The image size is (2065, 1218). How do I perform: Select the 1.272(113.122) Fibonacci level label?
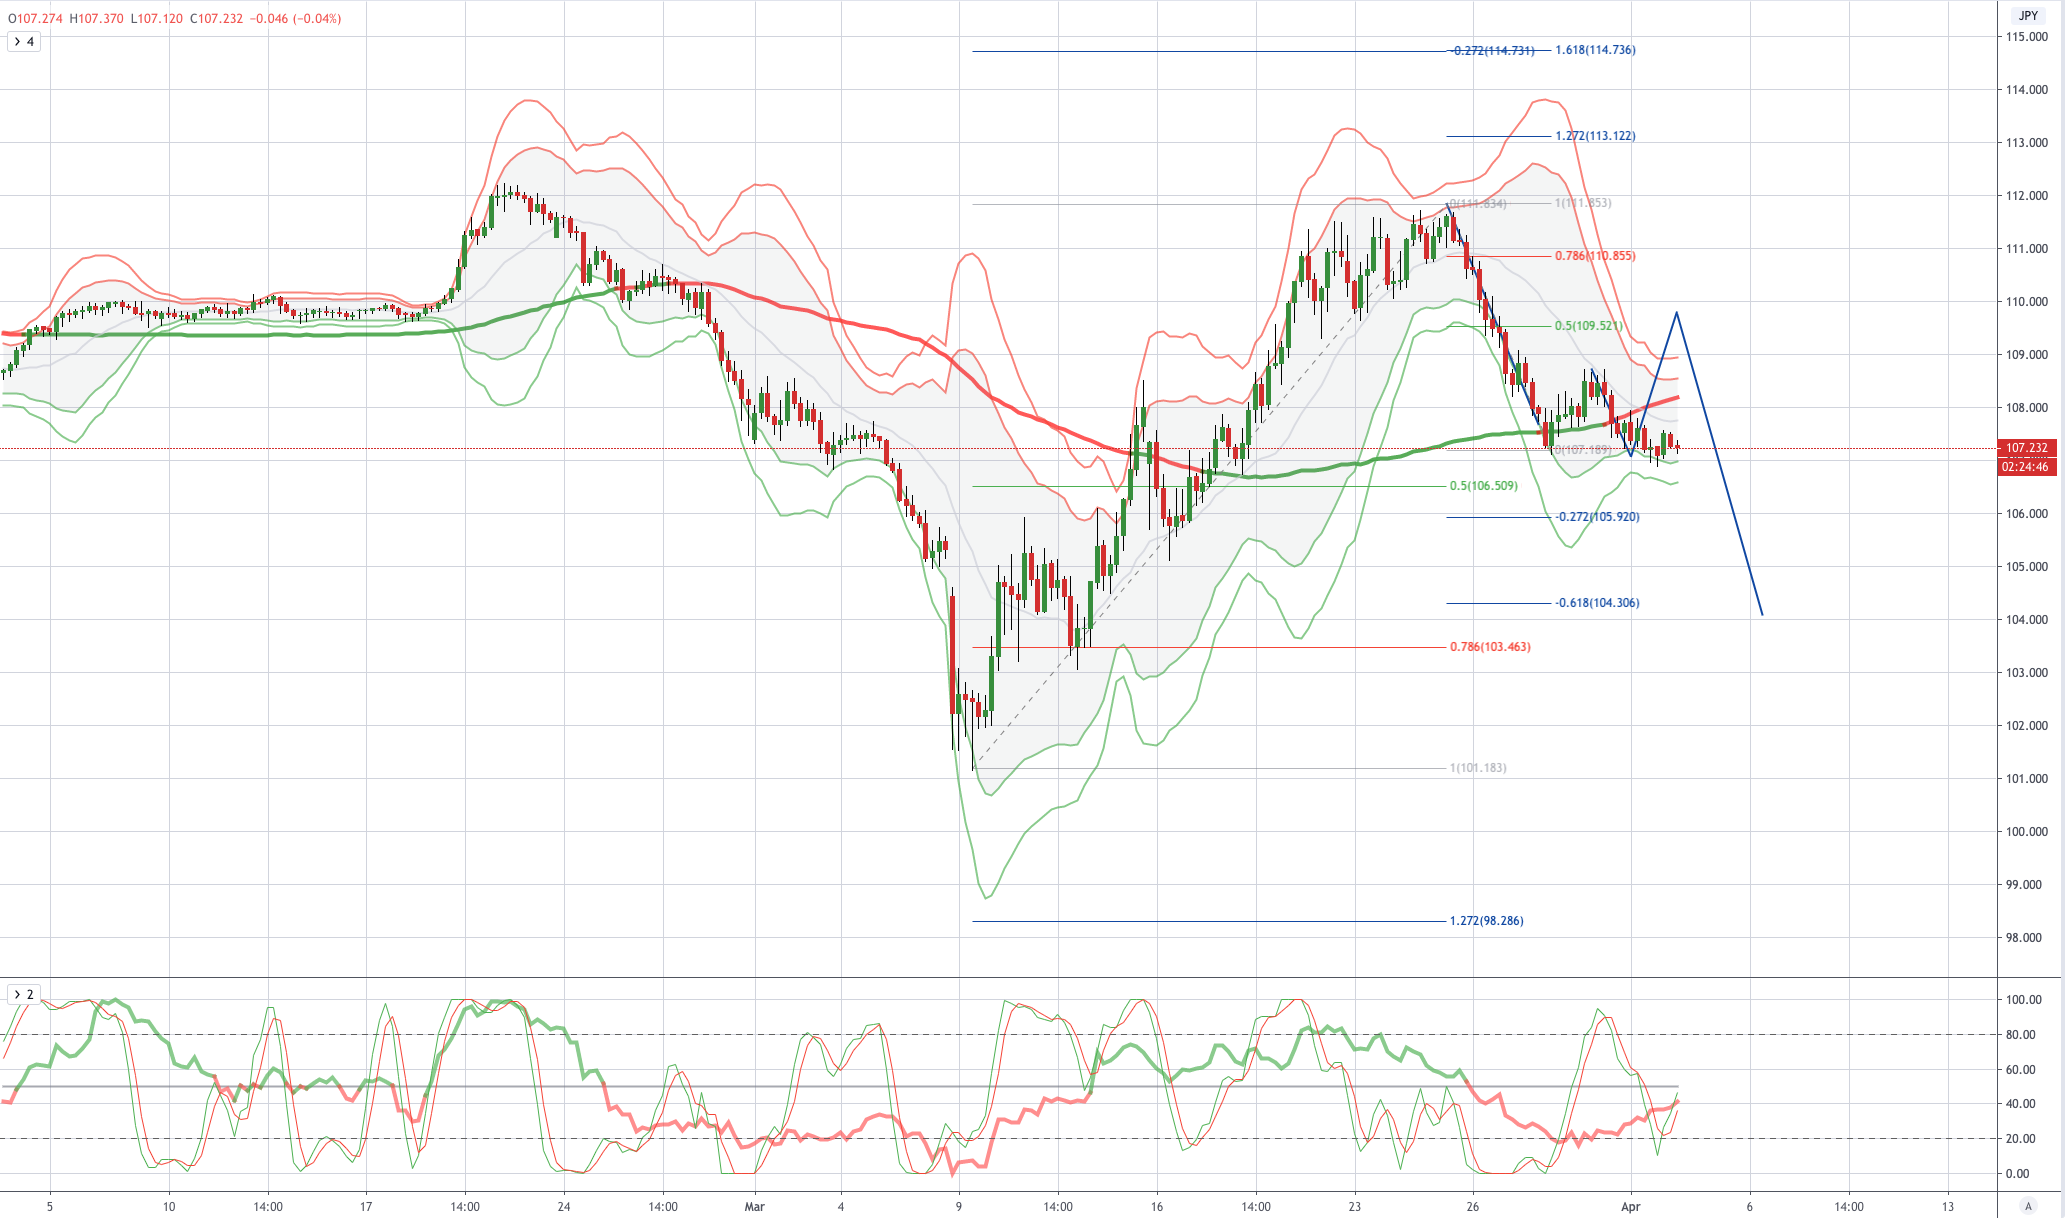(1595, 136)
